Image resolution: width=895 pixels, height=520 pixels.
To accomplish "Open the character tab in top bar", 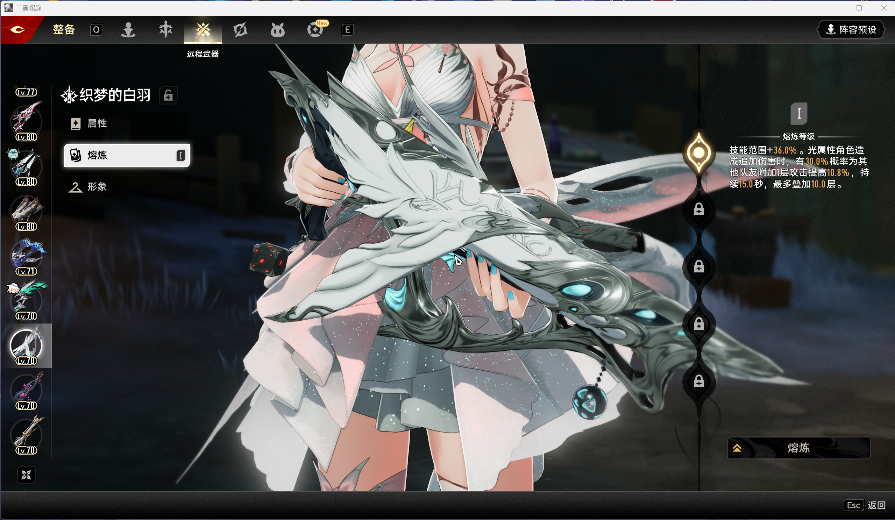I will point(128,29).
